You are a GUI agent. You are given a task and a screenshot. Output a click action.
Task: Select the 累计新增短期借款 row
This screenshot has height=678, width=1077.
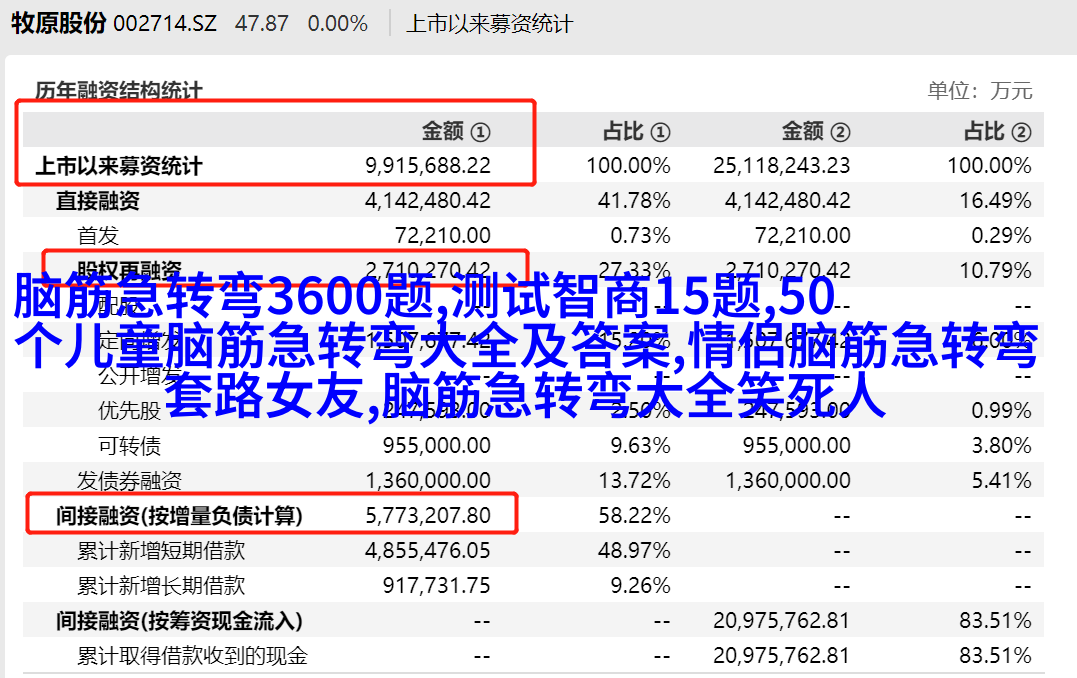point(161,550)
